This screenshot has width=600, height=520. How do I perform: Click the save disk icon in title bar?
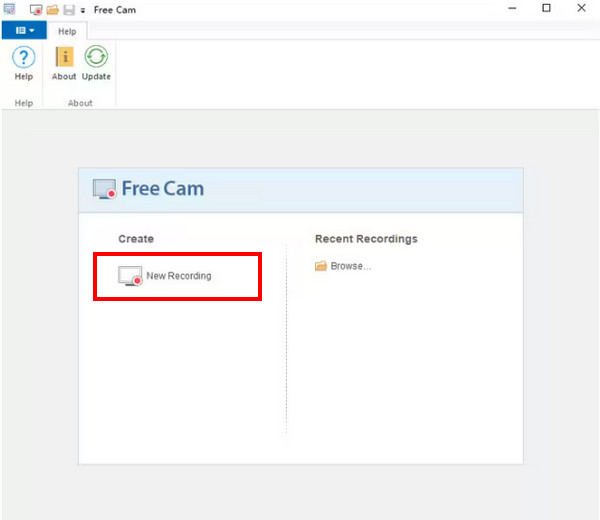tap(69, 10)
